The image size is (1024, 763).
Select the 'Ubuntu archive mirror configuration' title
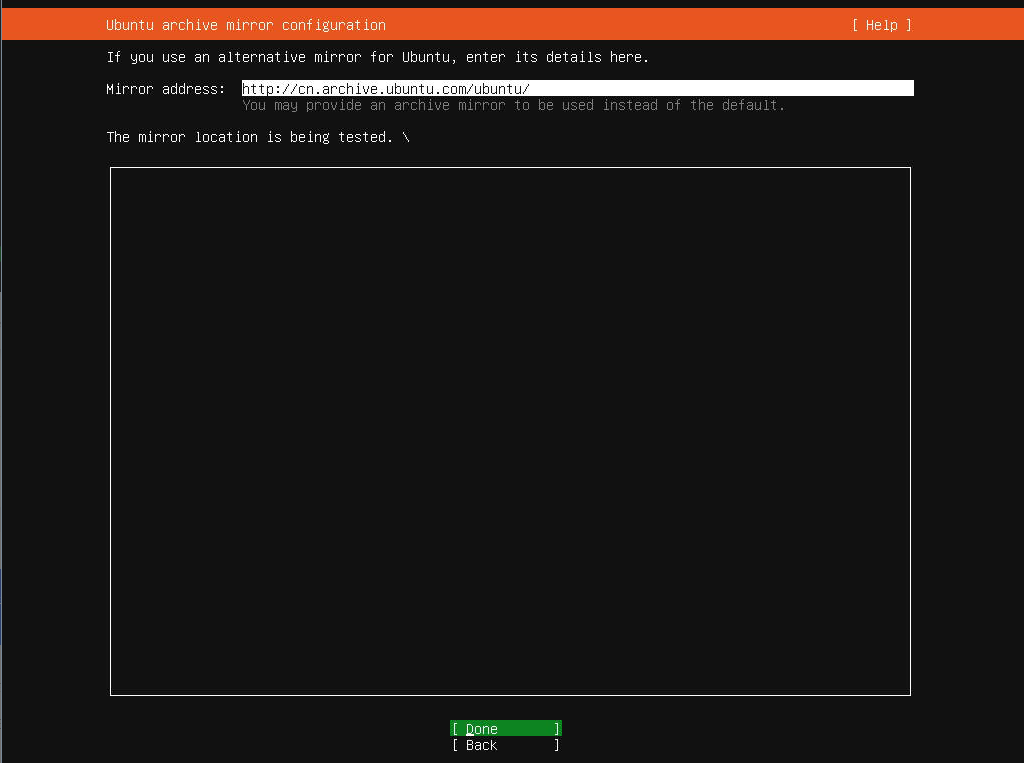pyautogui.click(x=245, y=25)
